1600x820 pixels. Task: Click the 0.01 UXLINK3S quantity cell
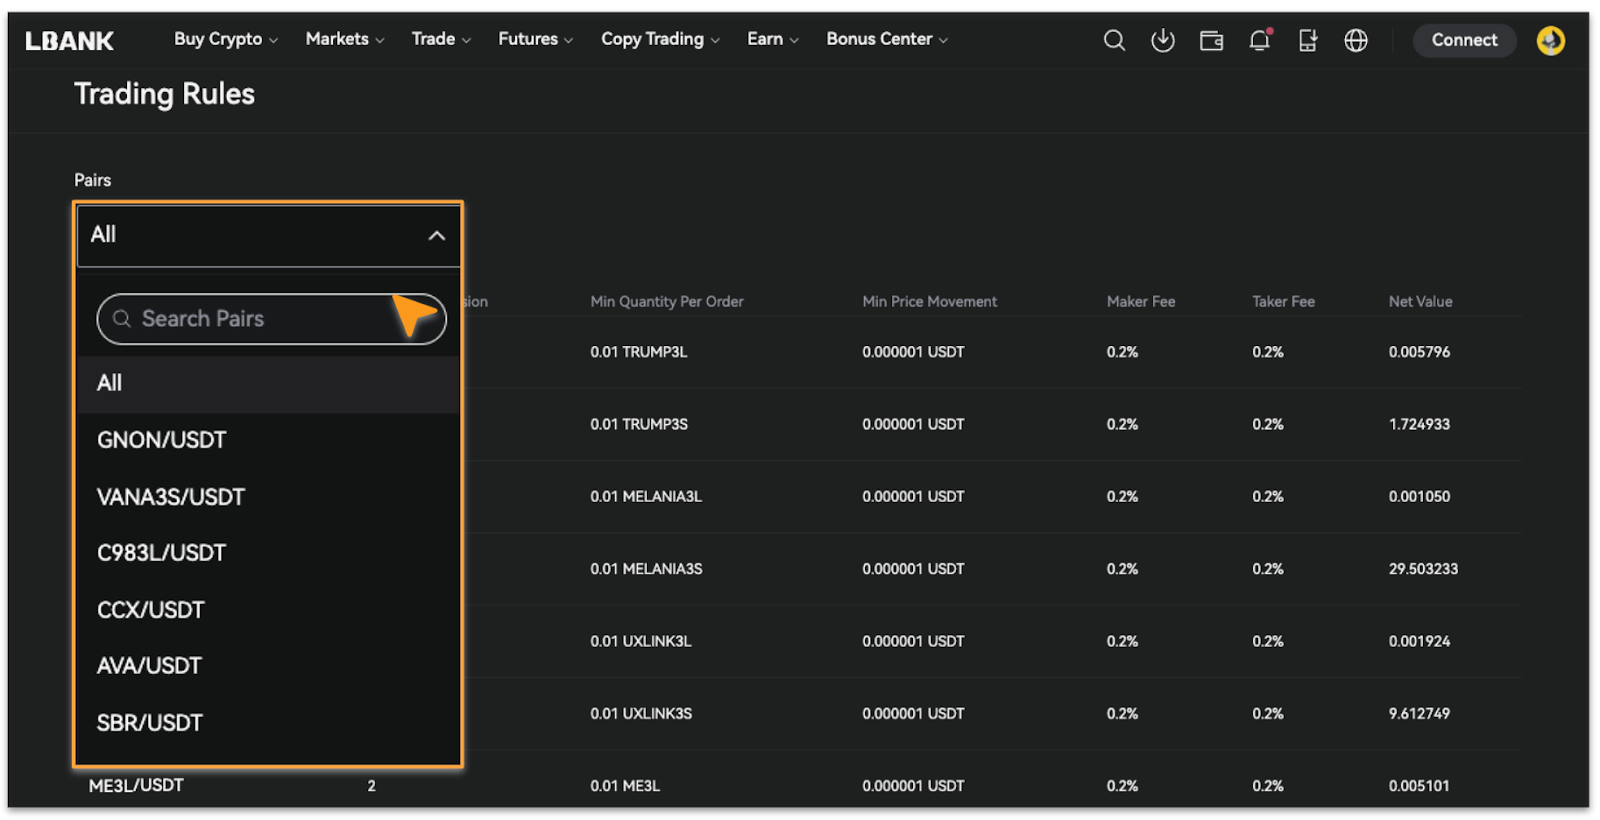[x=641, y=714]
